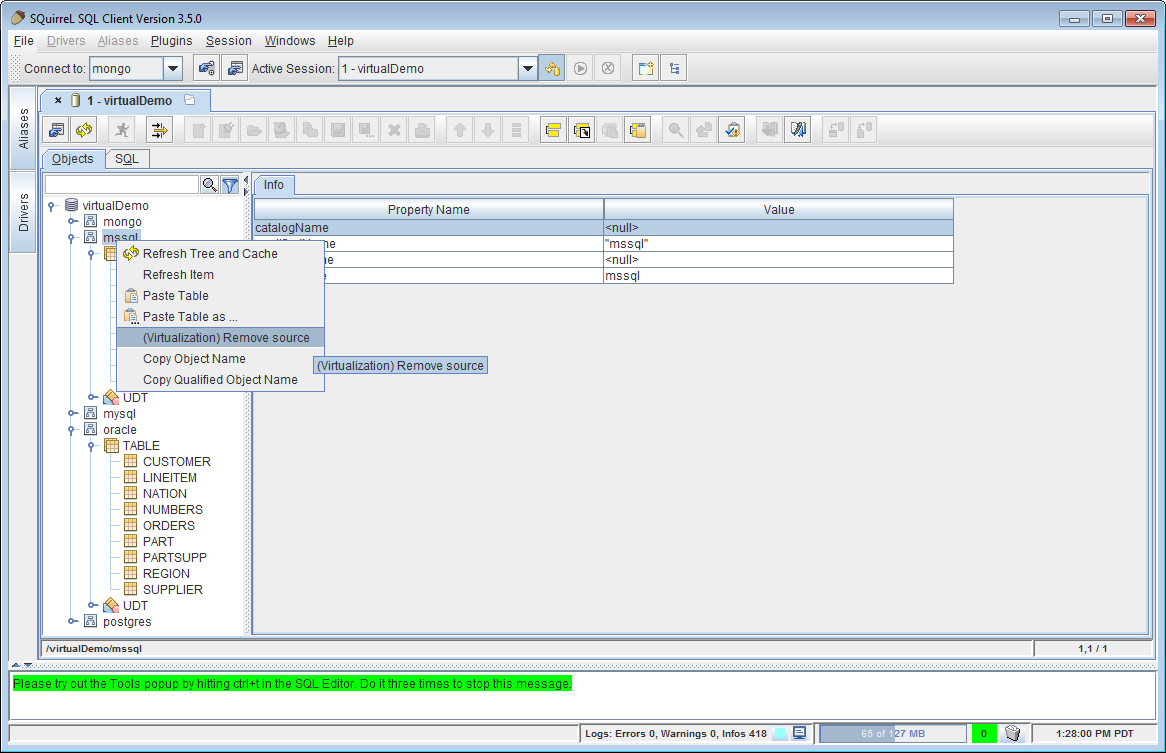The height and width of the screenshot is (753, 1166).
Task: Click the green 0 indicator in status bar
Action: pyautogui.click(x=983, y=733)
